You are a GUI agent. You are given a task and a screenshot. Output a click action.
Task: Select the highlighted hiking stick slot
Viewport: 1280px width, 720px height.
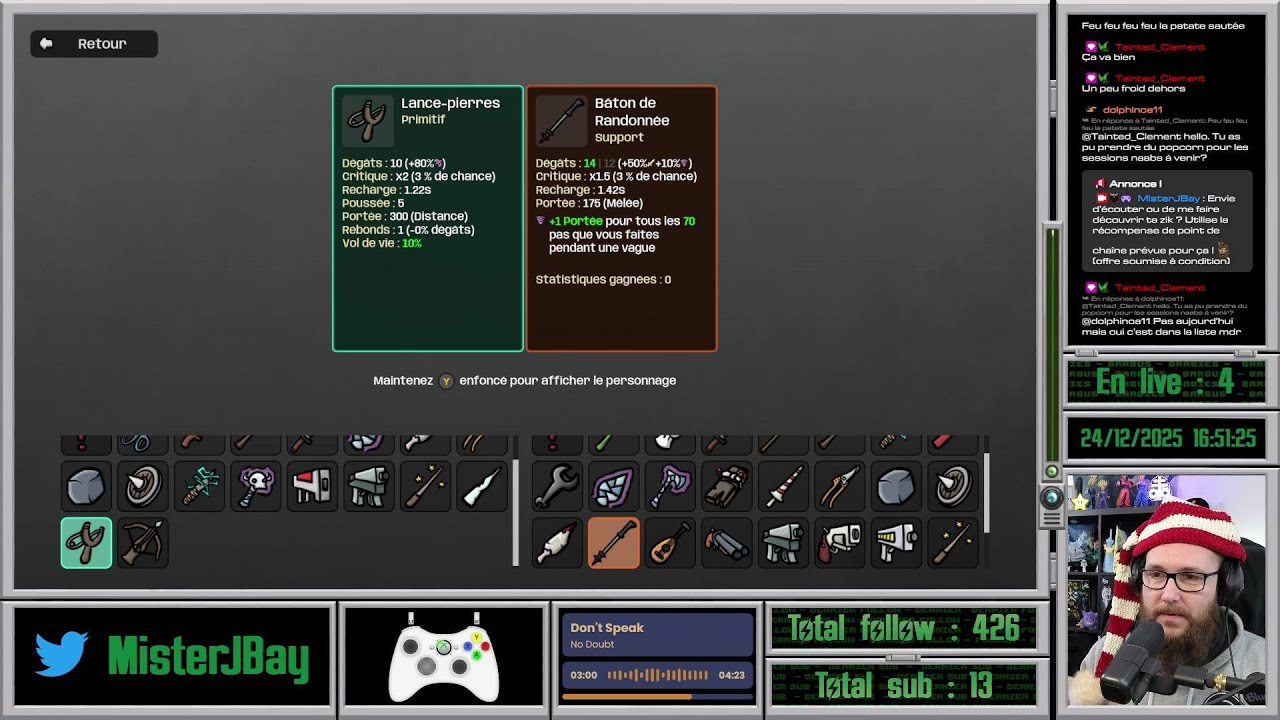[613, 543]
